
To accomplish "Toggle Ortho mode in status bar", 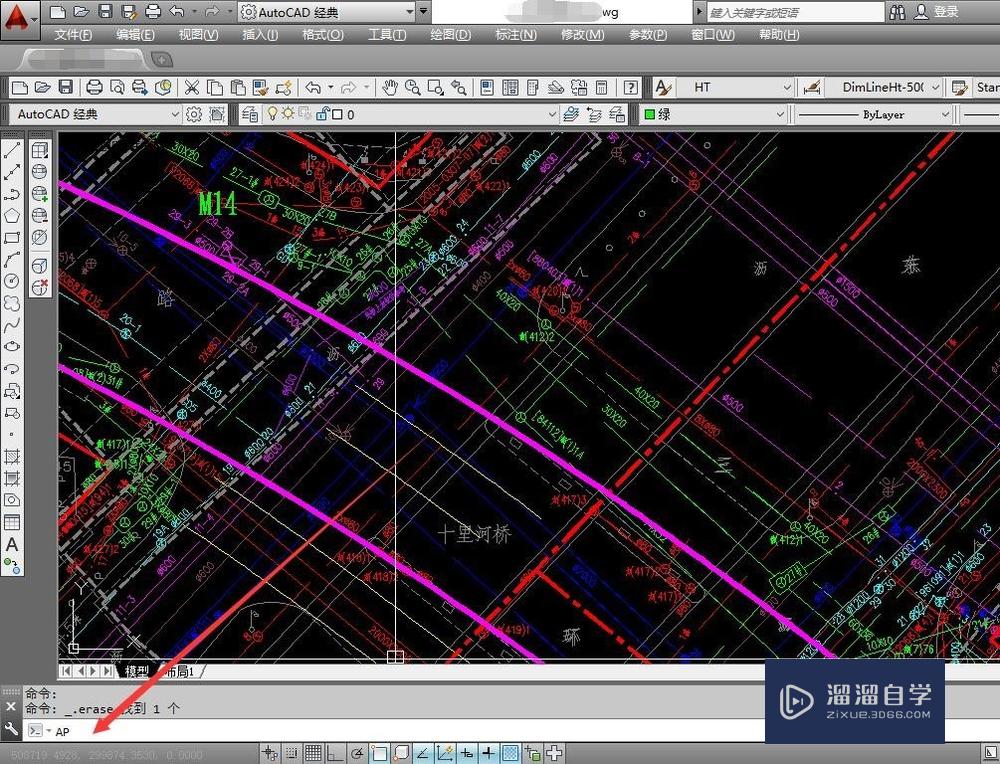I will 335,753.
